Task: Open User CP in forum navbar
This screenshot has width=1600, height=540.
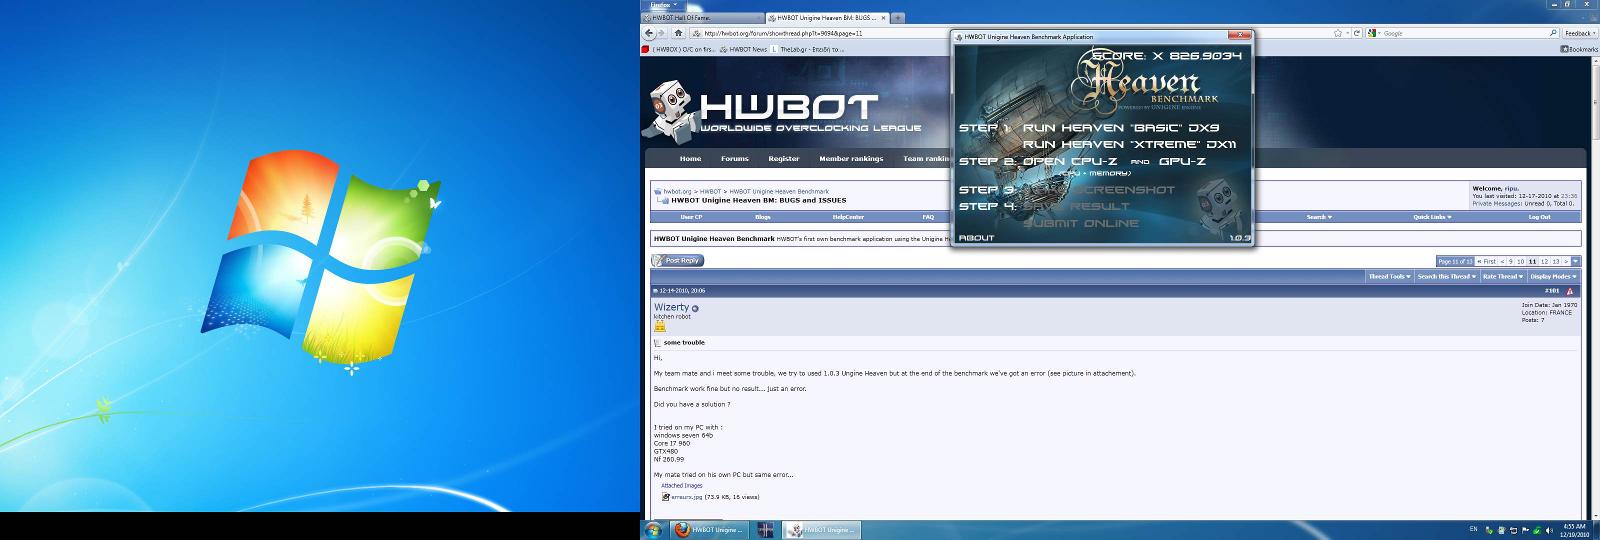Action: (691, 217)
